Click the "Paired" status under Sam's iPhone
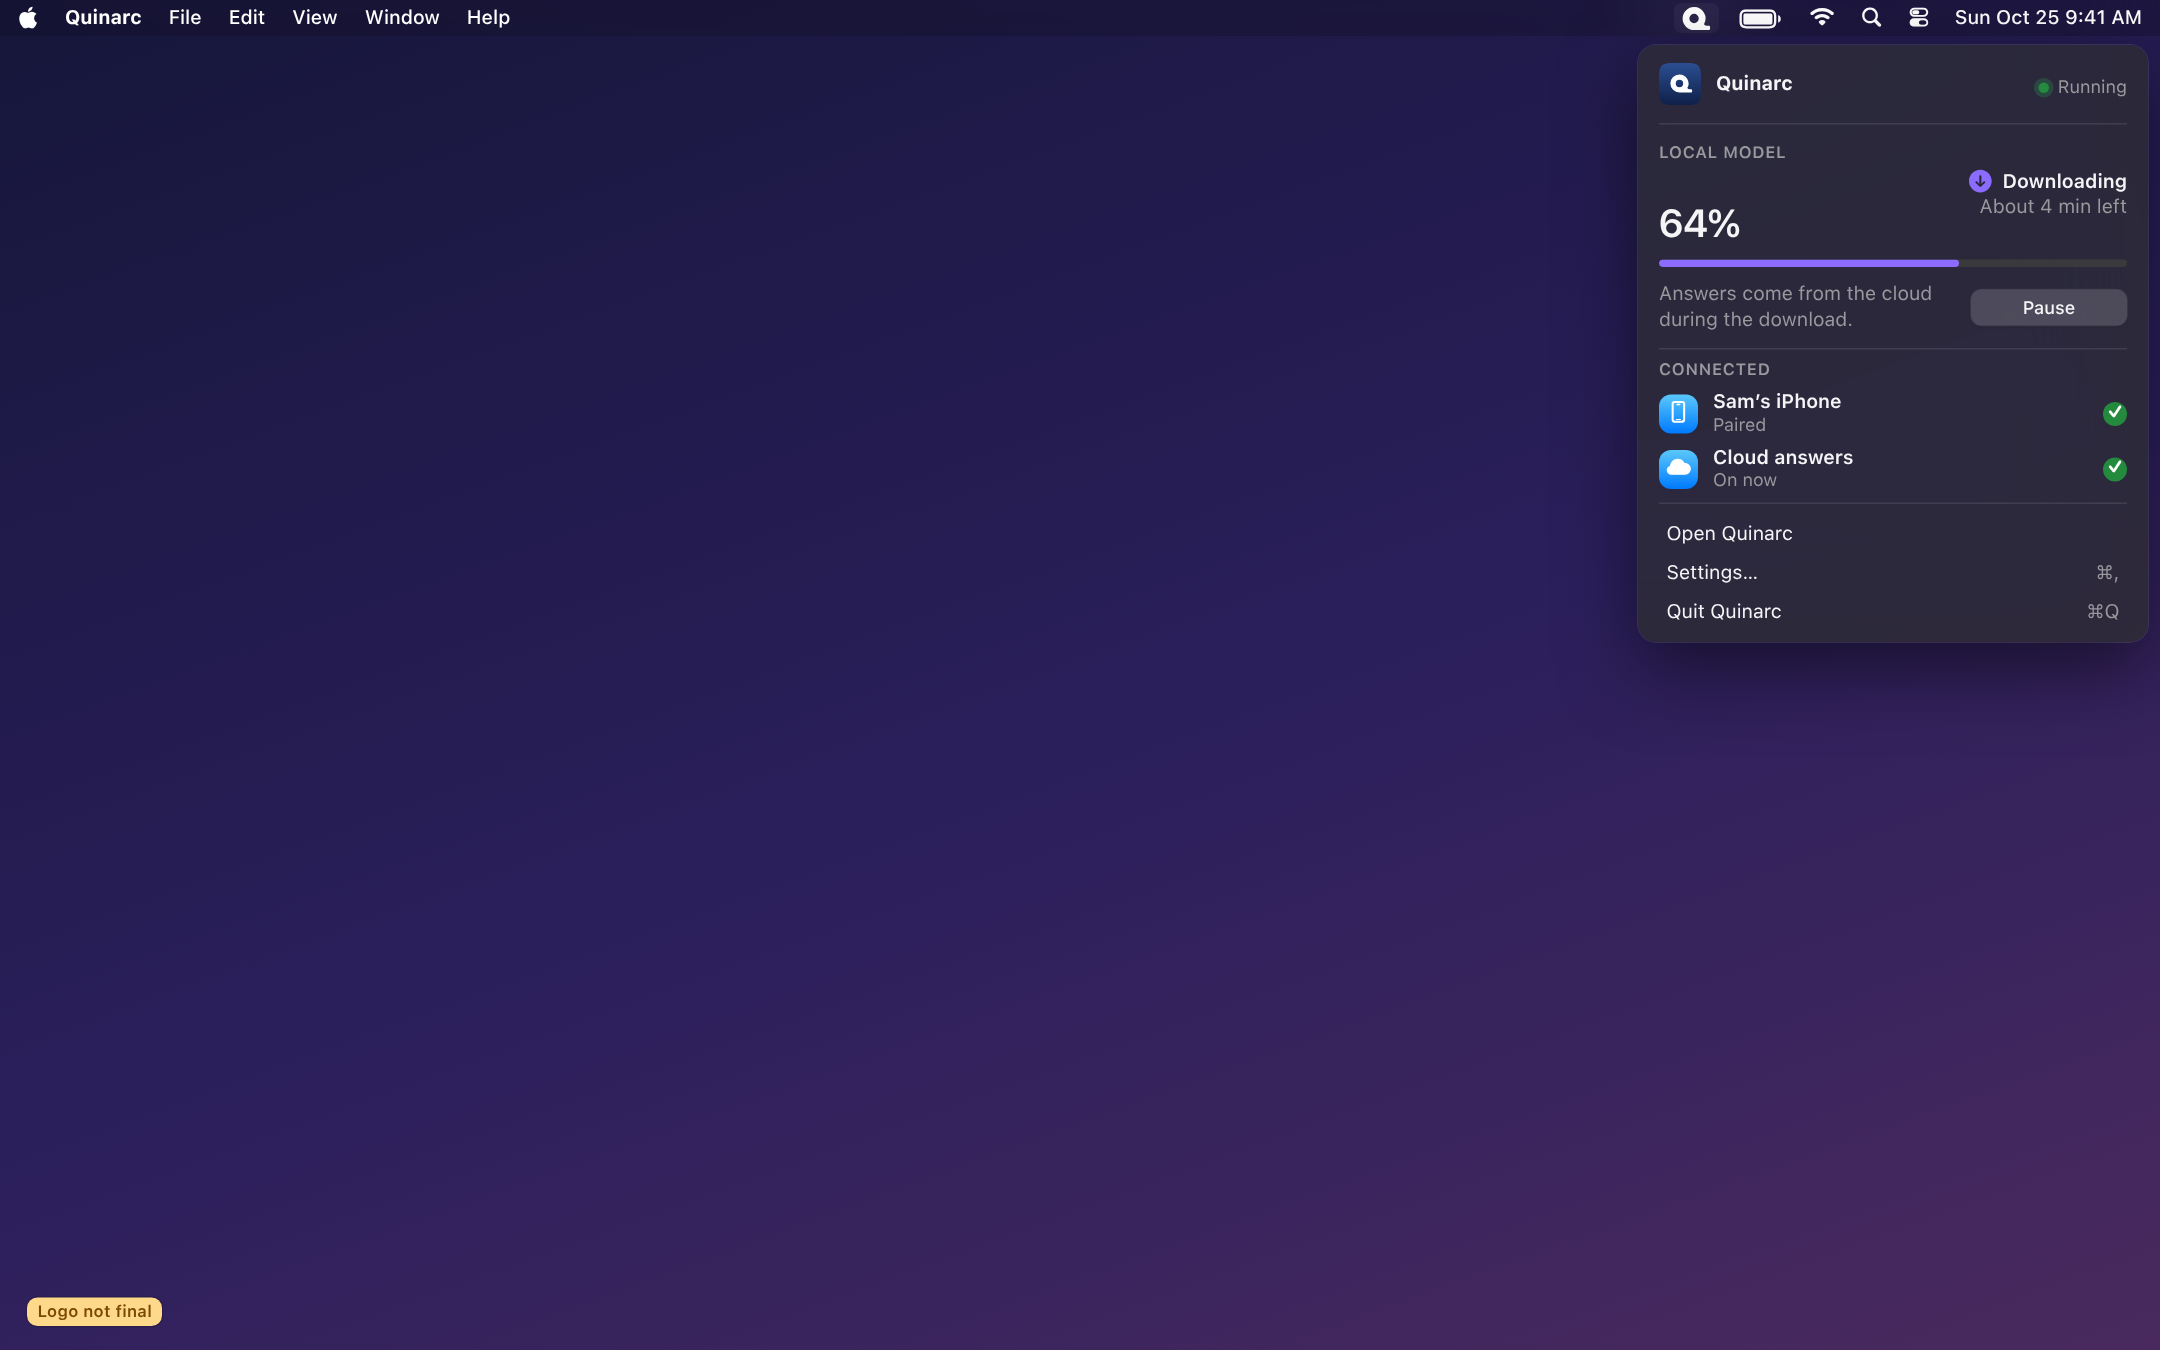This screenshot has height=1350, width=2160. coord(1739,425)
